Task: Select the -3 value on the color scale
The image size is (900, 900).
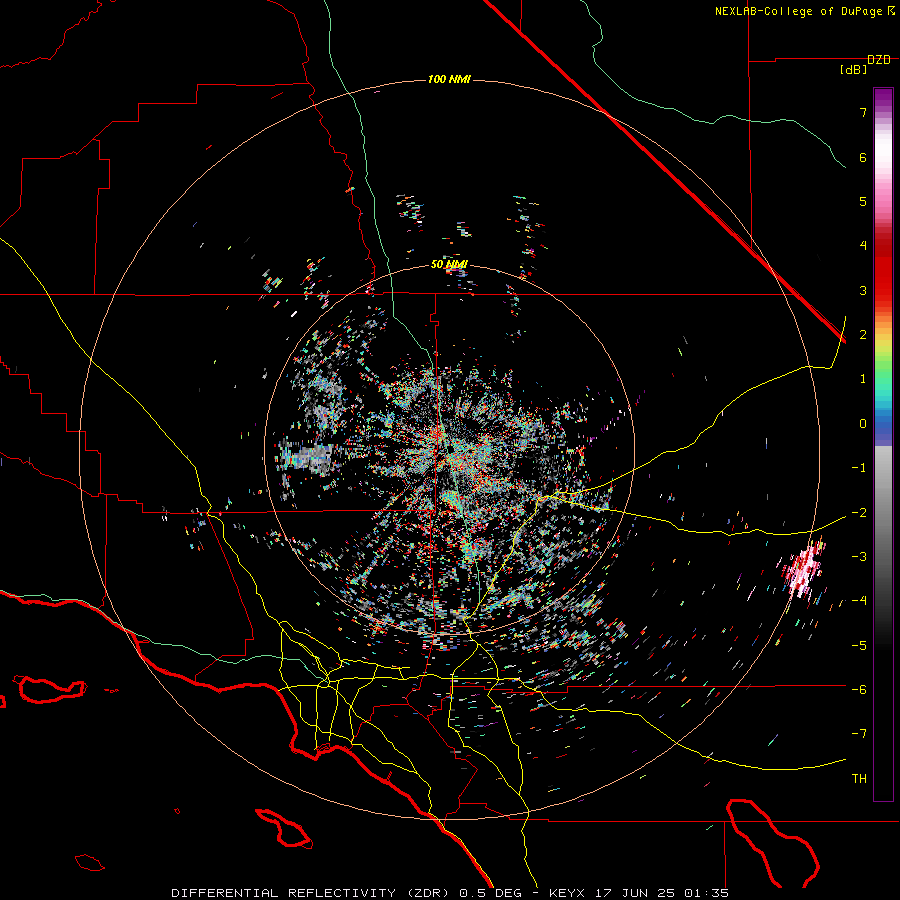Action: click(x=859, y=557)
